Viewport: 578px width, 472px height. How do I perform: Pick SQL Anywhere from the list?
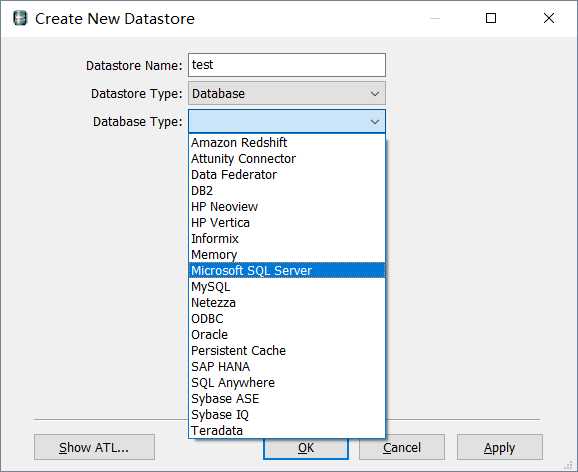click(x=287, y=383)
